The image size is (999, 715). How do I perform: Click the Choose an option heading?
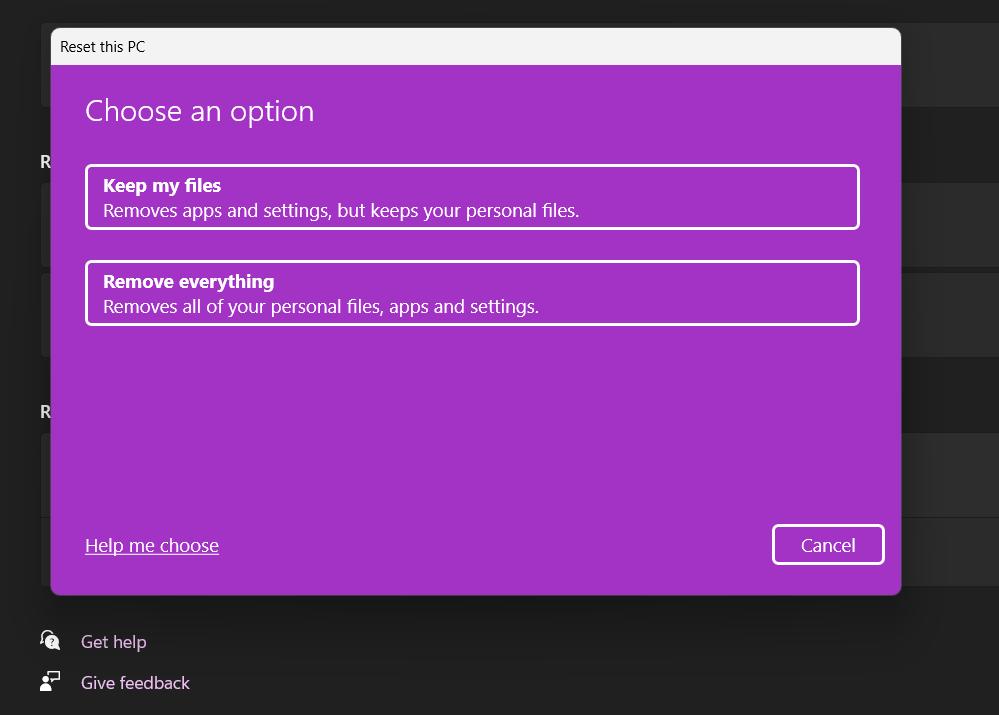[x=198, y=111]
